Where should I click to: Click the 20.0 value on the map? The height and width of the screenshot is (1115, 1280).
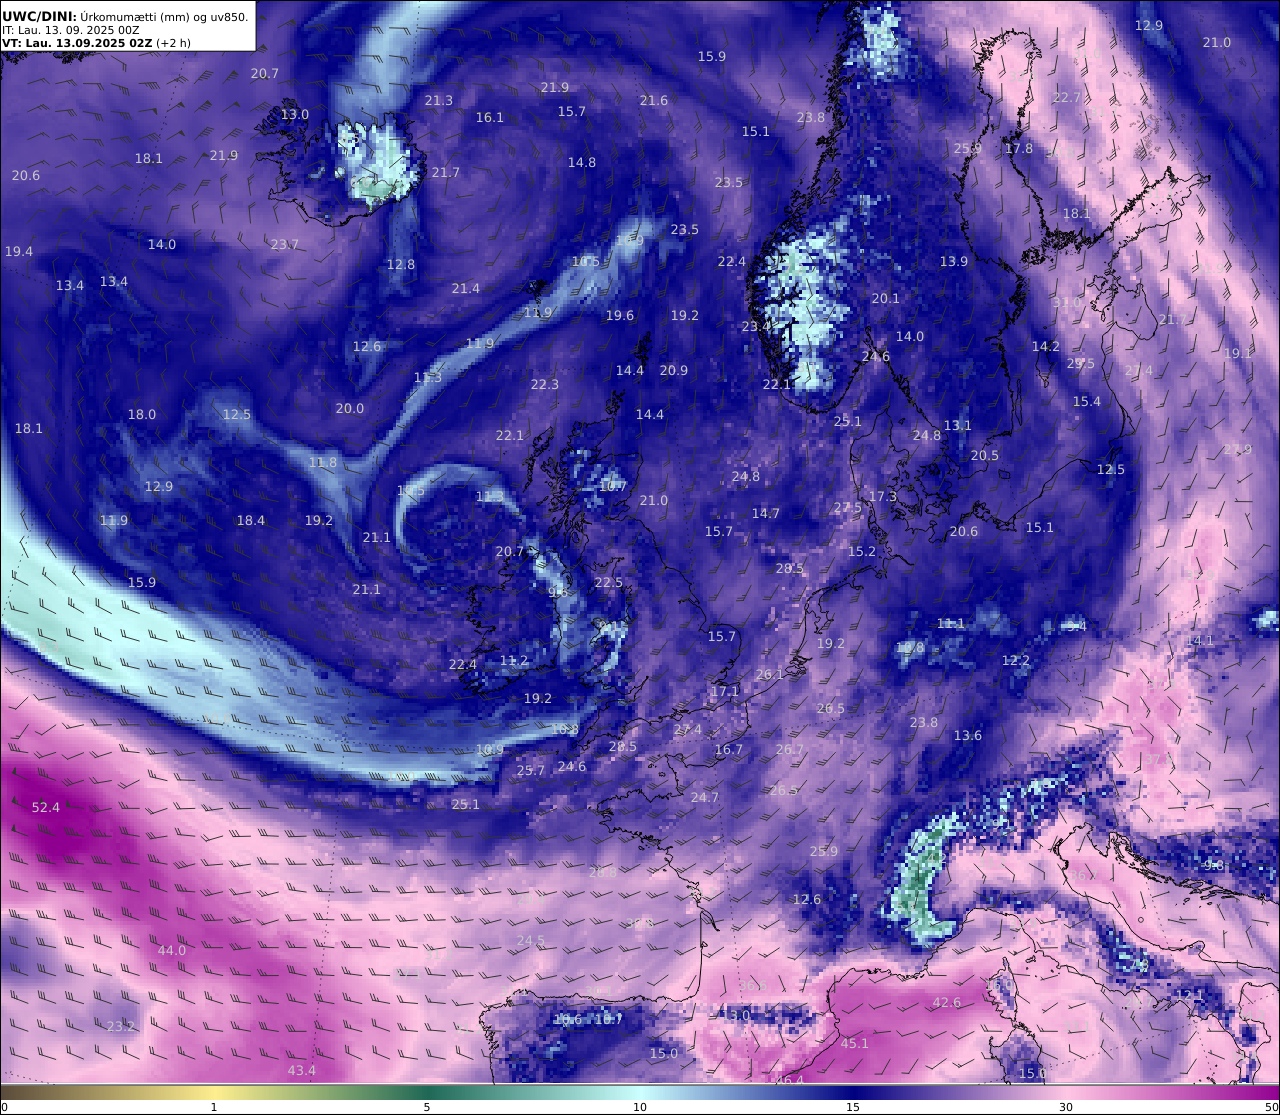[349, 408]
